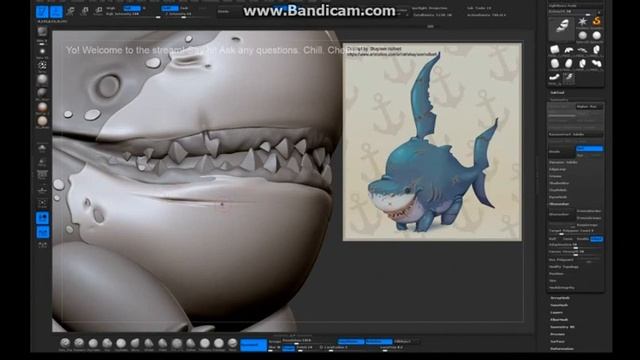
Task: Open the shark concept reference image
Action: (432, 142)
